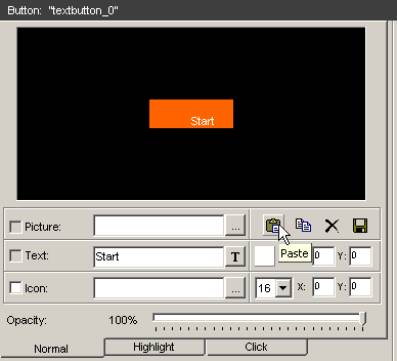The height and width of the screenshot is (361, 397).
Task: Click the black X delete icon
Action: 332,226
